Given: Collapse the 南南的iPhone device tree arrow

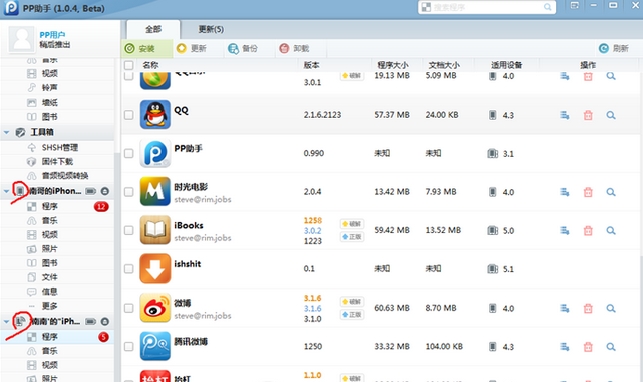Looking at the screenshot, I should pyautogui.click(x=7, y=322).
